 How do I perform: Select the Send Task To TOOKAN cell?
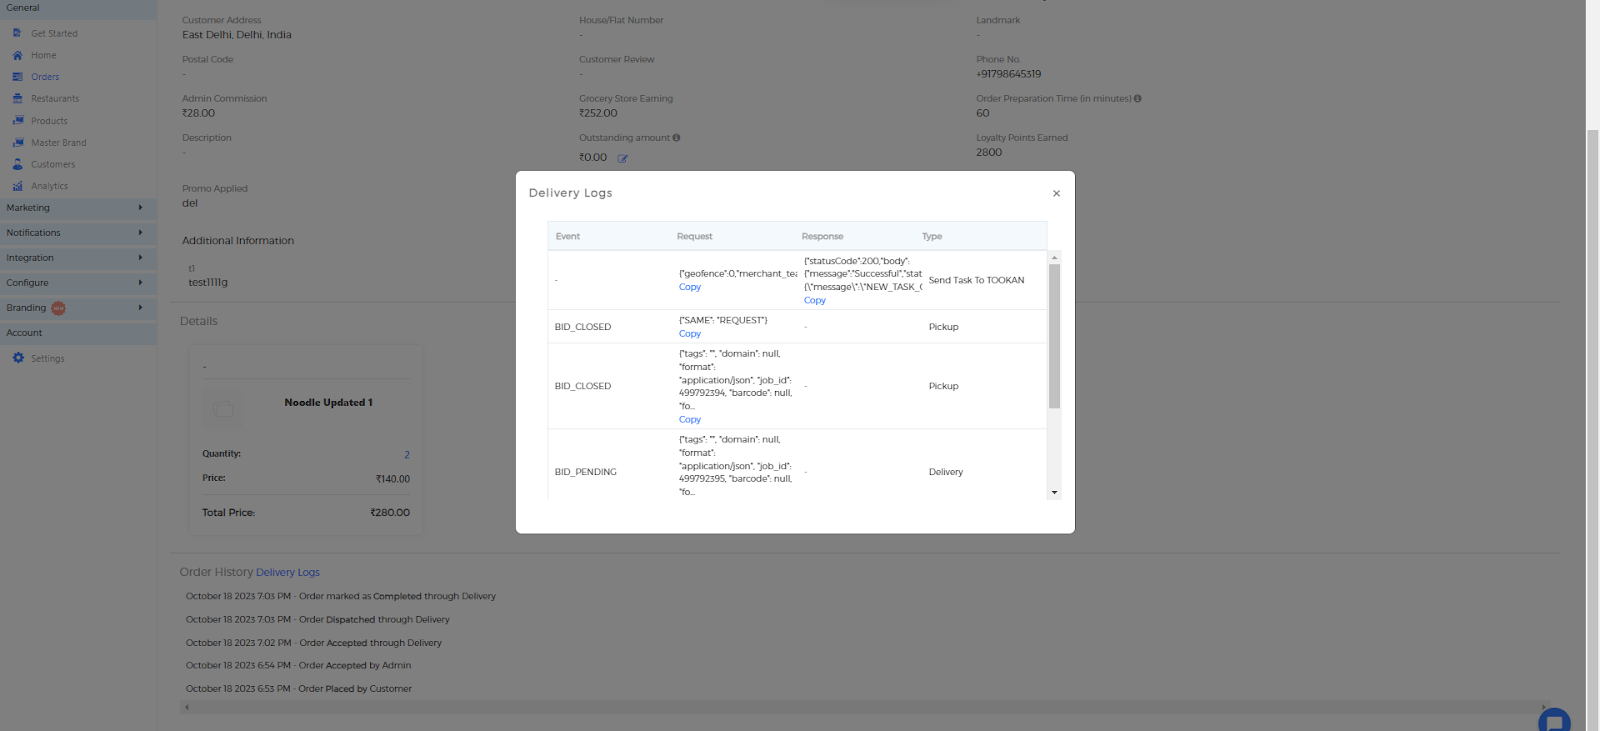click(x=976, y=281)
